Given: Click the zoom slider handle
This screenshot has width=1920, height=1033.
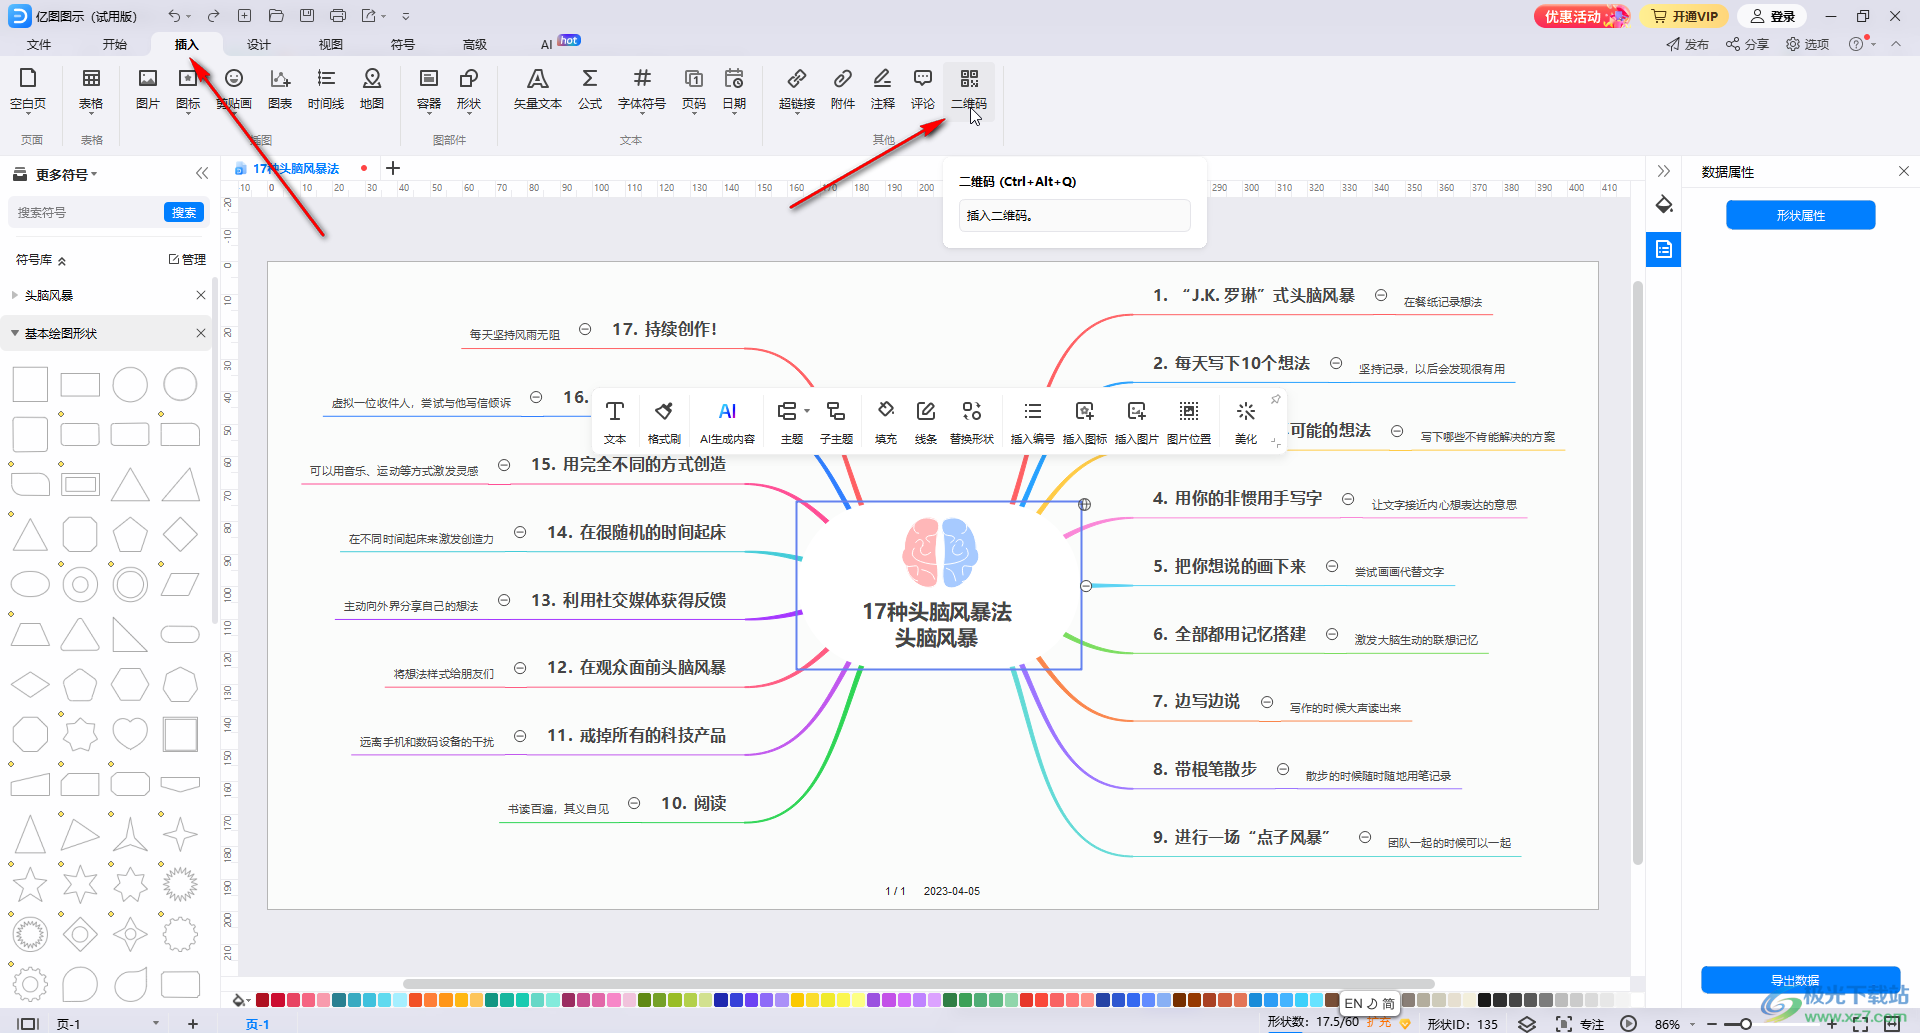Looking at the screenshot, I should [x=1745, y=1024].
